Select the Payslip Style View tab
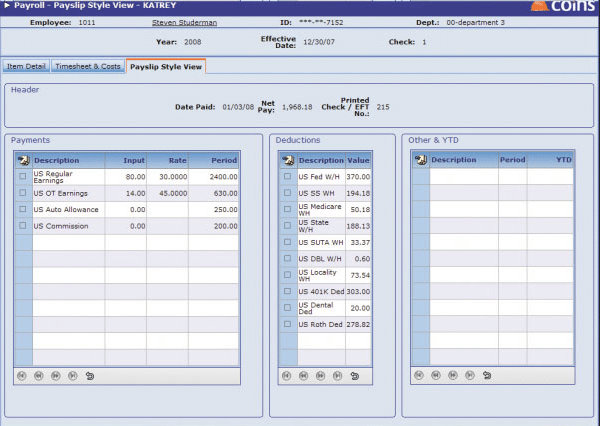The width and height of the screenshot is (600, 426). point(166,67)
